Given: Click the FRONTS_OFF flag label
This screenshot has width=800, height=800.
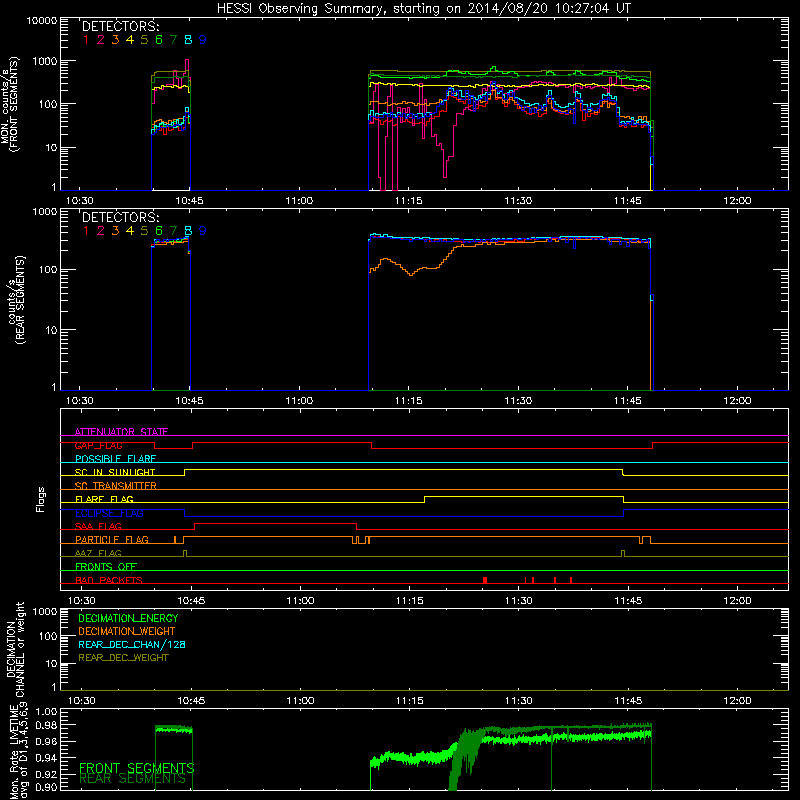Looking at the screenshot, I should [106, 567].
